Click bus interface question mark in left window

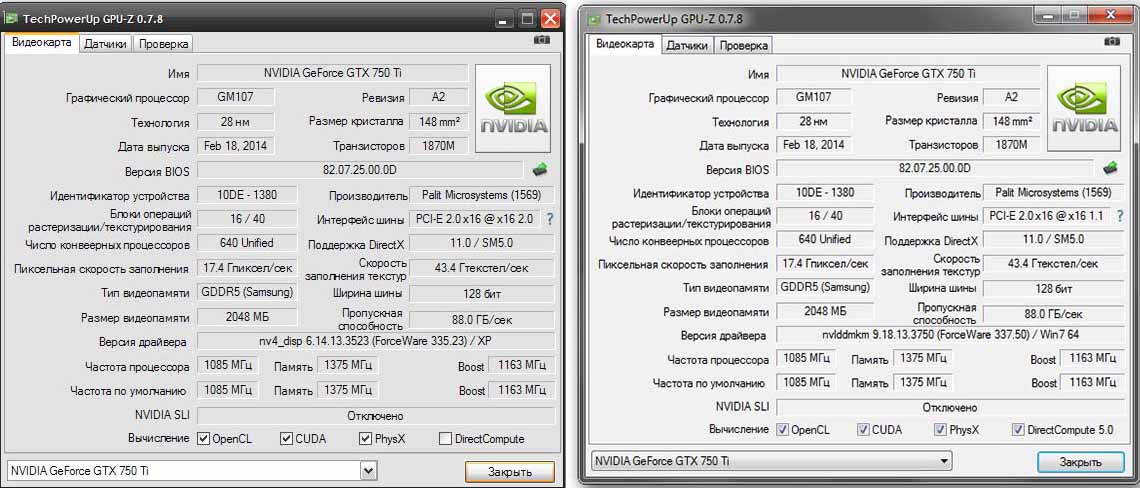click(550, 219)
